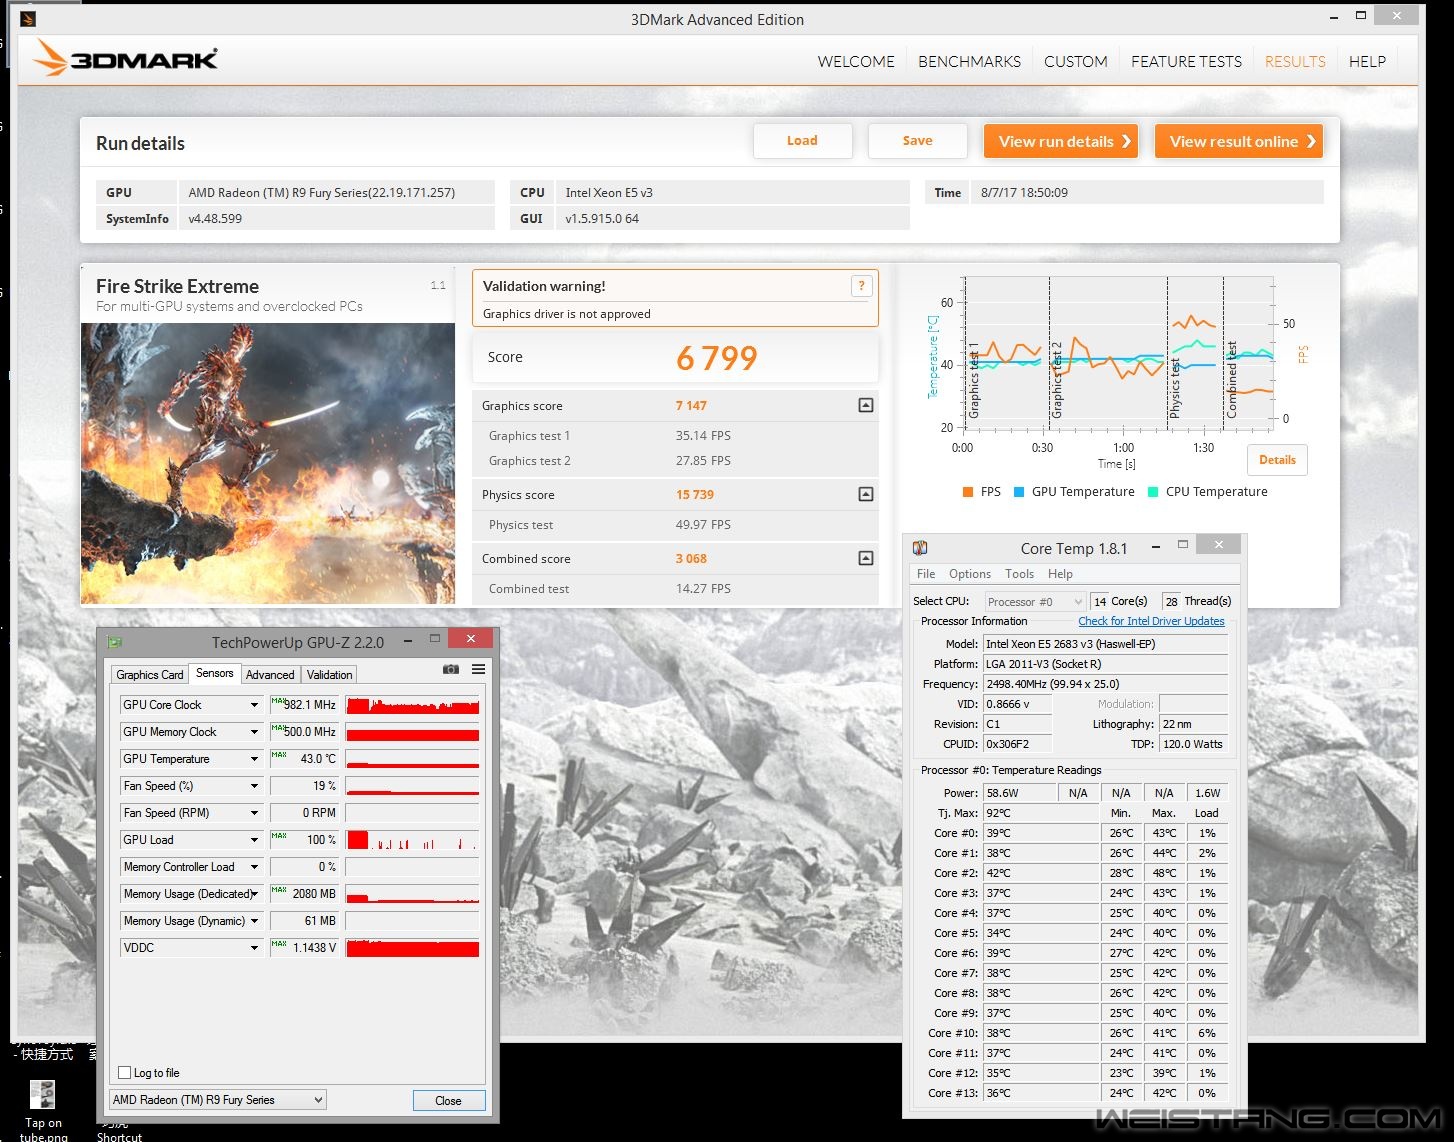Viewport: 1454px width, 1142px height.
Task: Toggle GPU Temperature legend swatch
Action: coord(1019,492)
